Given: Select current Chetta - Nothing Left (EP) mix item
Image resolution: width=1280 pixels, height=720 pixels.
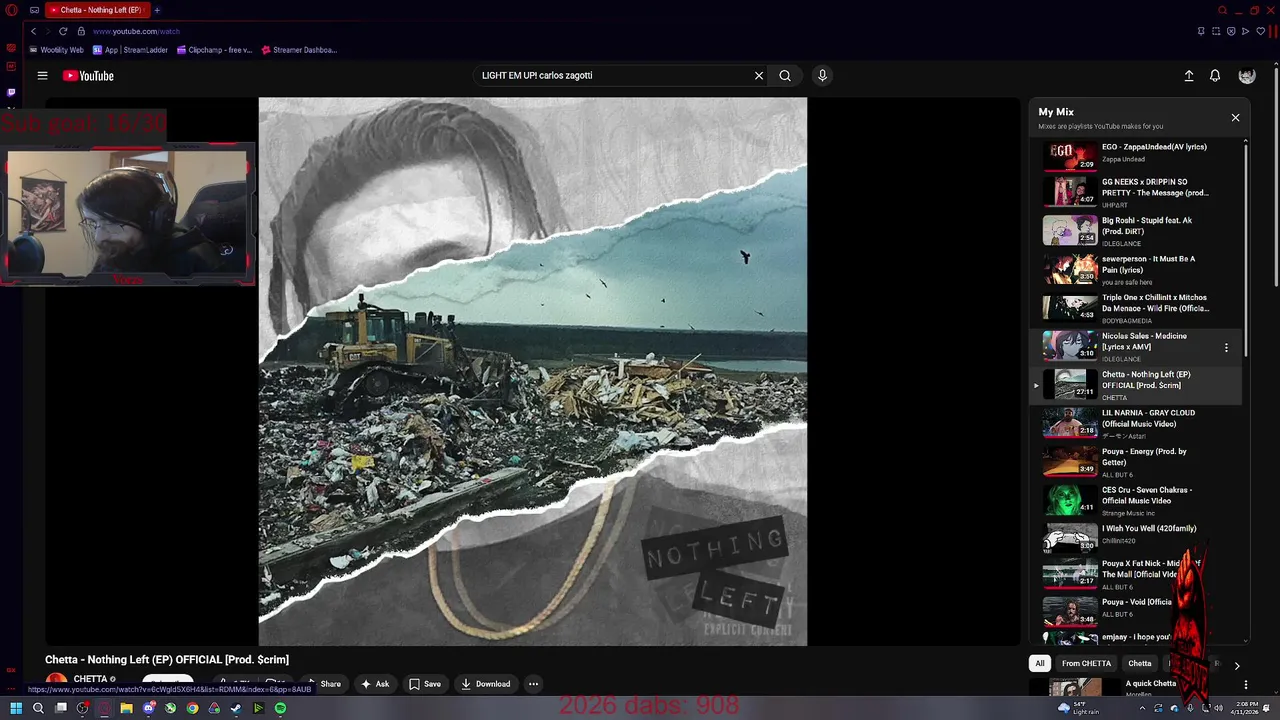Looking at the screenshot, I should click(x=1138, y=385).
